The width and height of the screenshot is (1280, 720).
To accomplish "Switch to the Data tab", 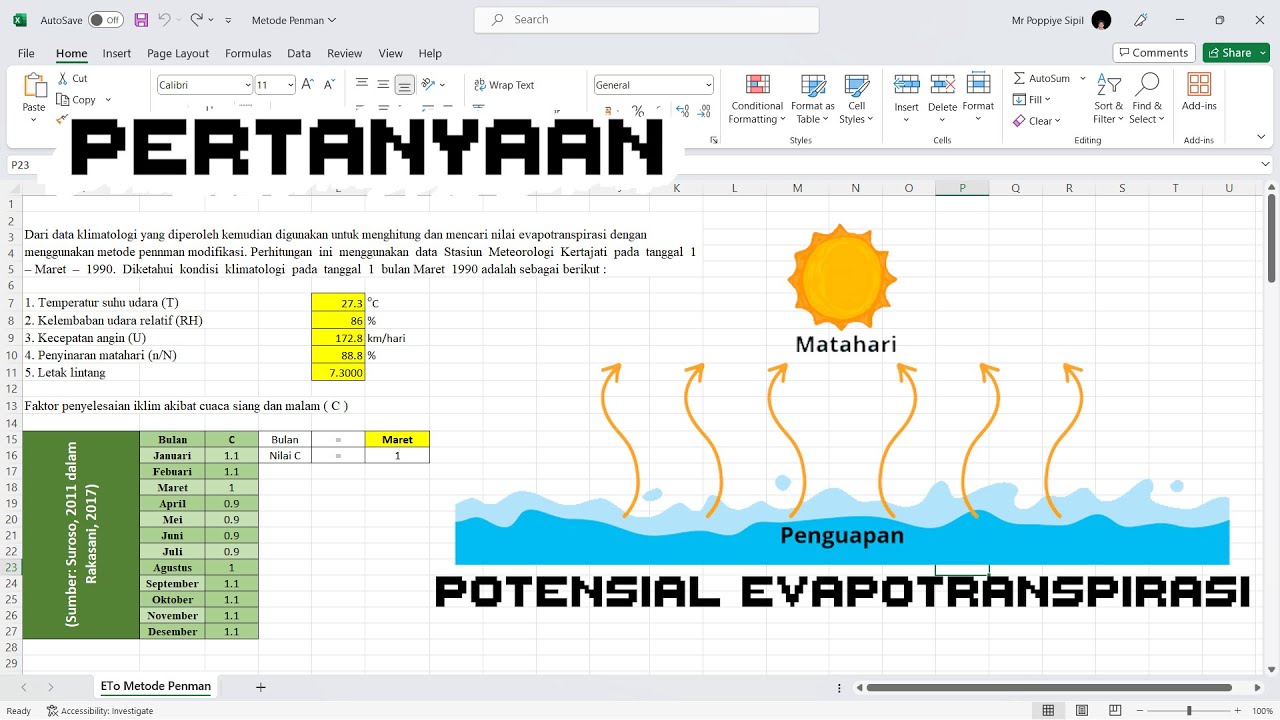I will click(299, 53).
